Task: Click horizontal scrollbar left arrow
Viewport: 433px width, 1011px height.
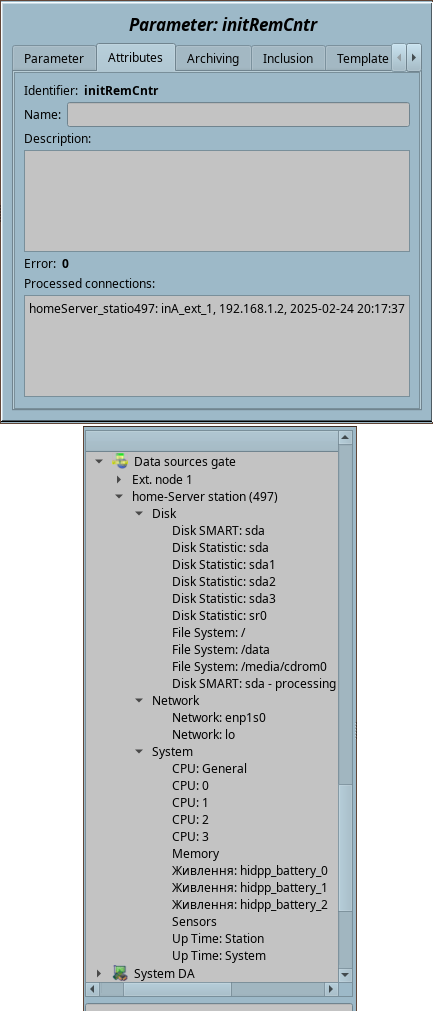Action: pos(93,988)
